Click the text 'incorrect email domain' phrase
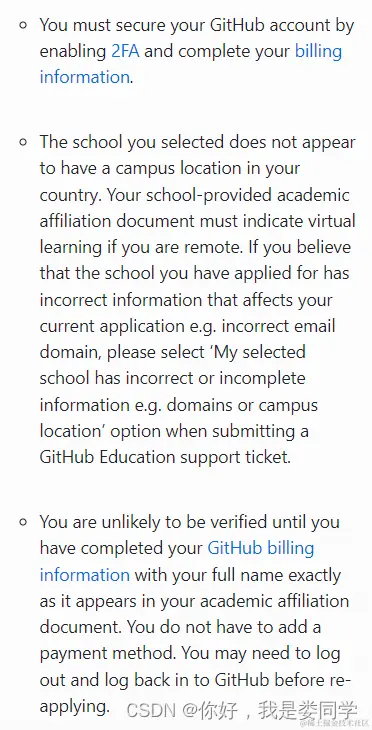372x730 pixels. [x=187, y=339]
